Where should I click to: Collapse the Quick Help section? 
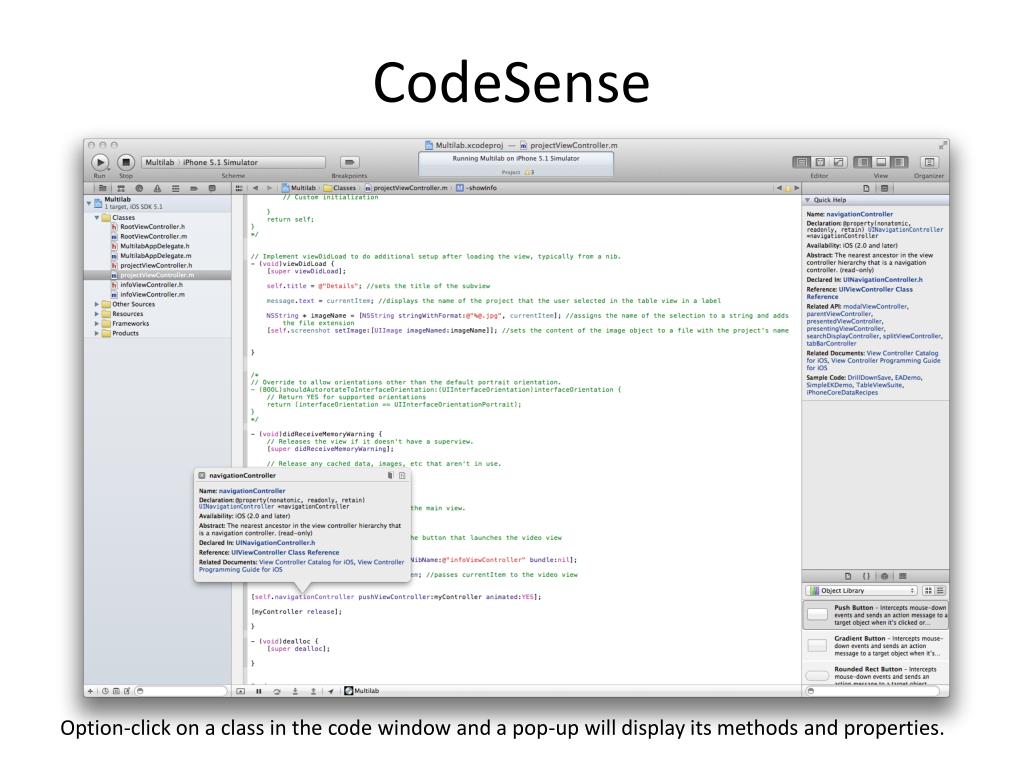808,200
